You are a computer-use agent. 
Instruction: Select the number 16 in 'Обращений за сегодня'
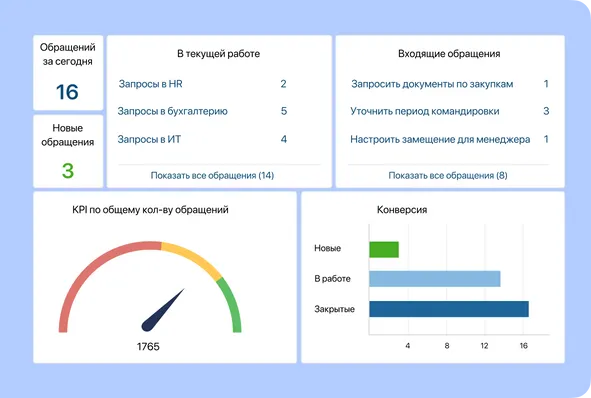click(67, 92)
